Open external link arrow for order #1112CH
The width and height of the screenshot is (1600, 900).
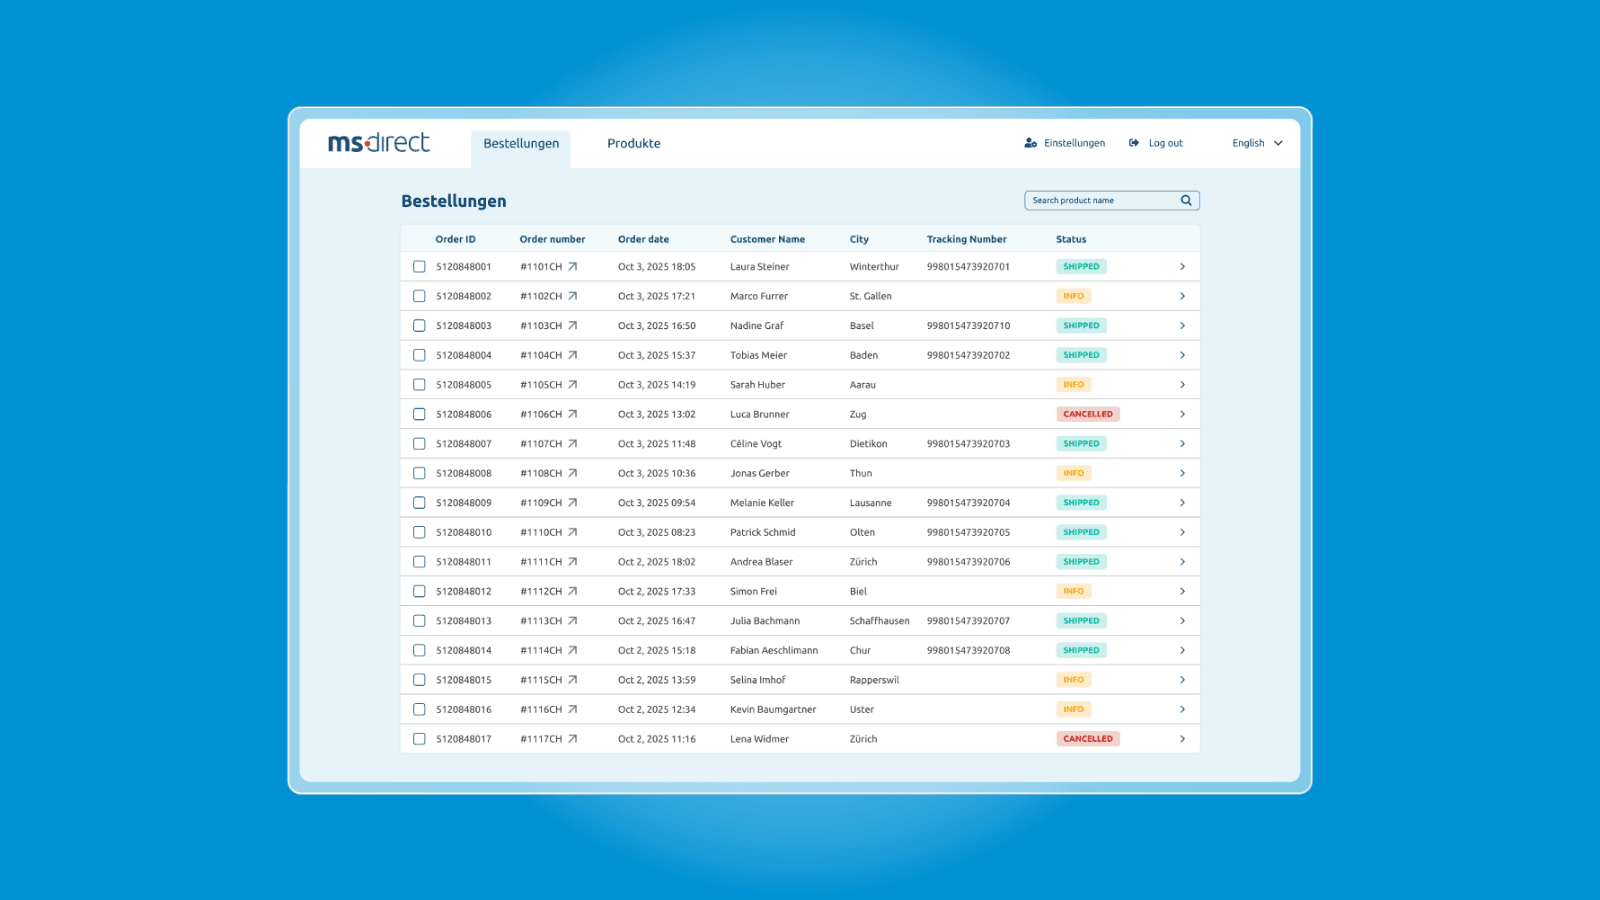click(x=573, y=591)
